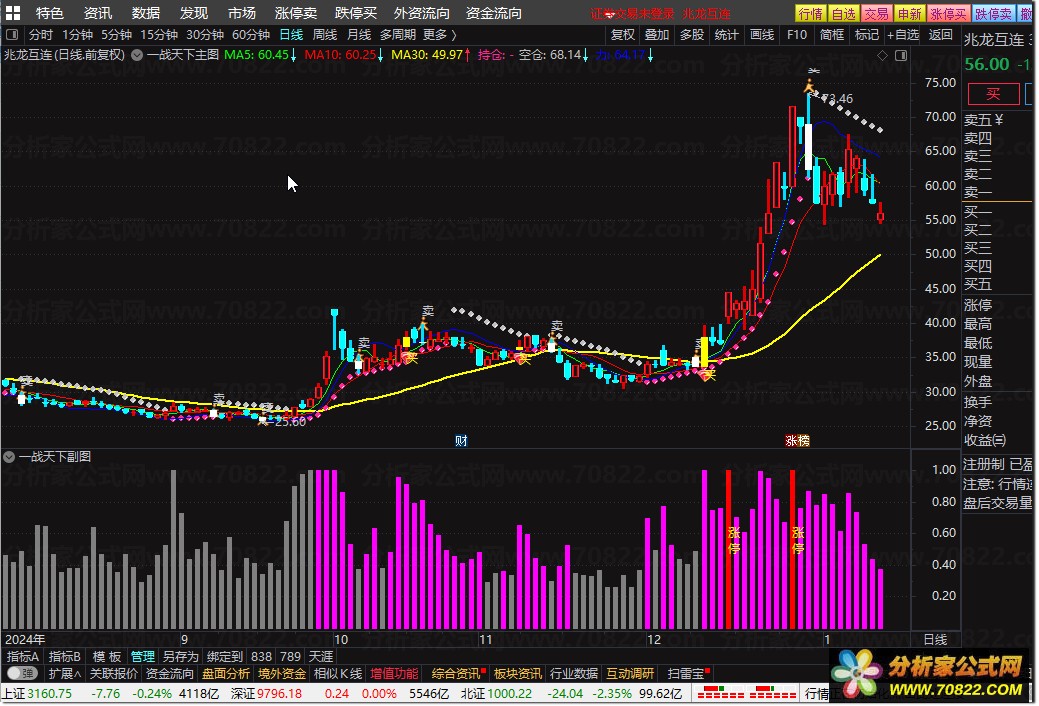The image size is (1039, 706).
Task: Switch to 周线 weekly period
Action: click(x=325, y=34)
